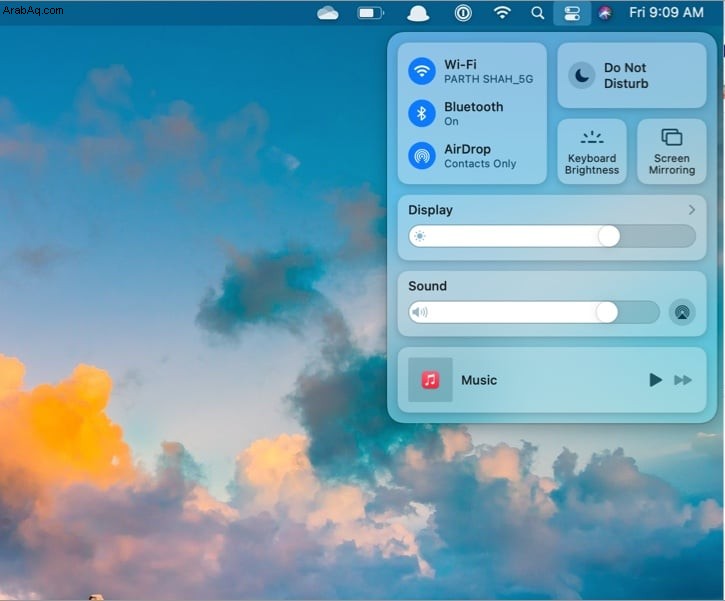
Task: Open the 1Password menu bar icon
Action: [x=463, y=13]
